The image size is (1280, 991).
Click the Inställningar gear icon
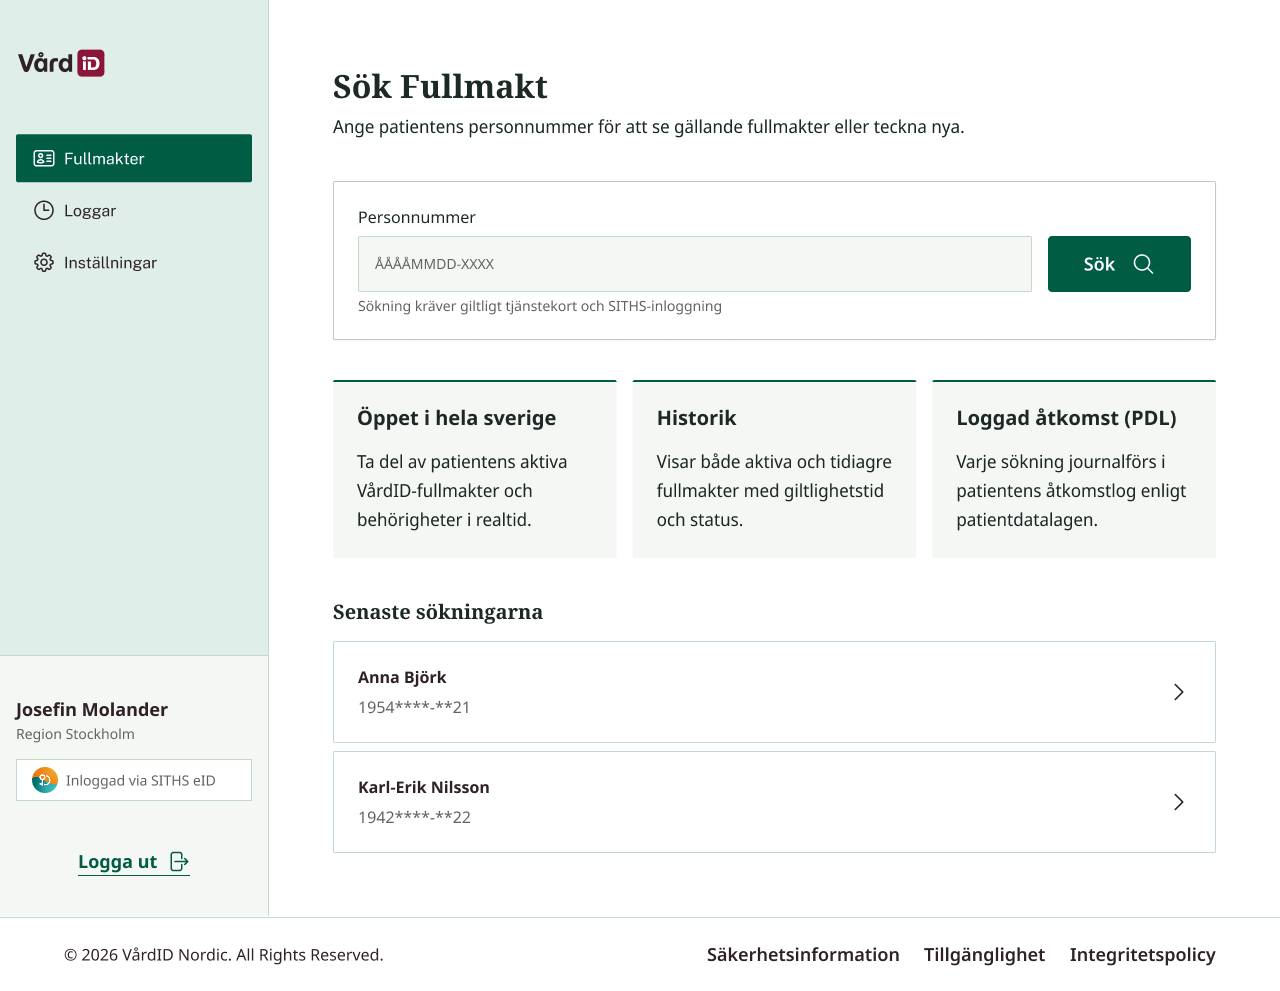click(44, 262)
